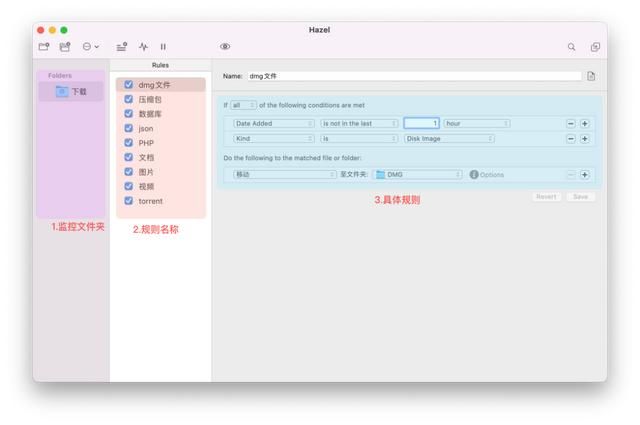Open the 移动 action dropdown
The image size is (640, 425).
click(284, 174)
